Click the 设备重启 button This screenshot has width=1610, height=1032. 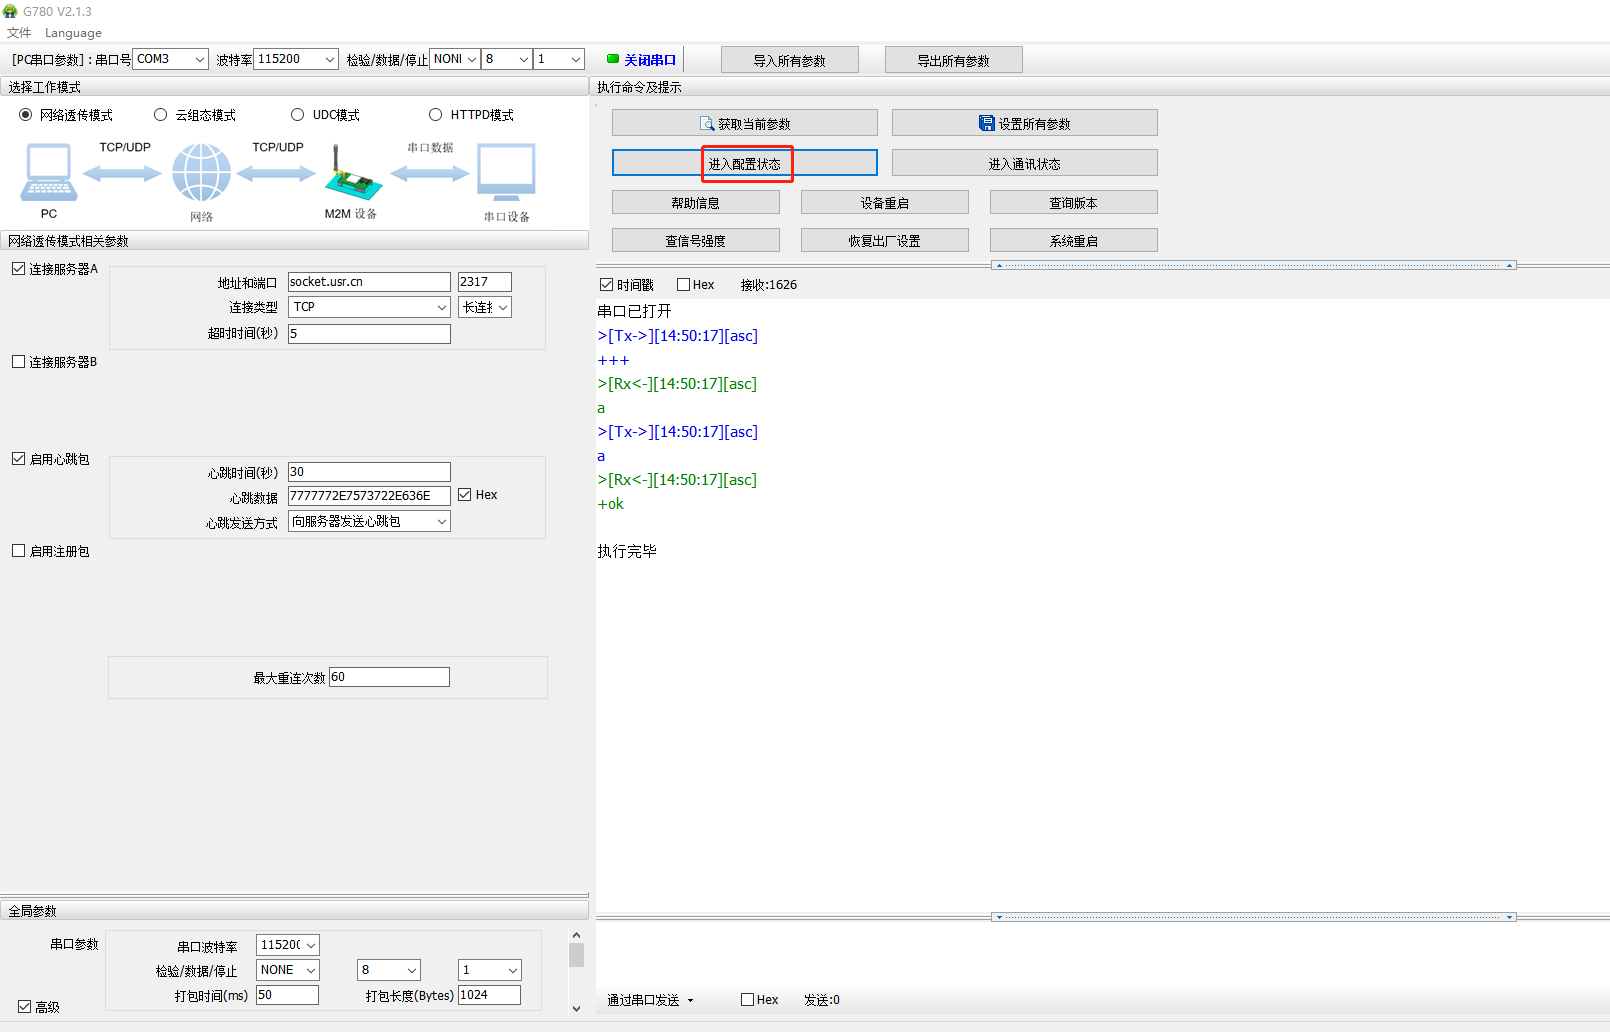884,203
